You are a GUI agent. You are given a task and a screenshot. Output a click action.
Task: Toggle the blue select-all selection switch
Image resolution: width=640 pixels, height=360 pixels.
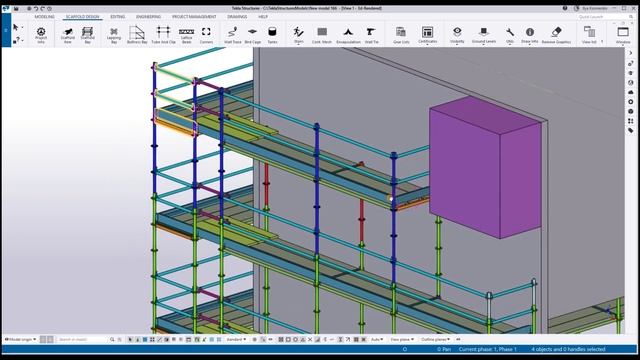point(145,339)
